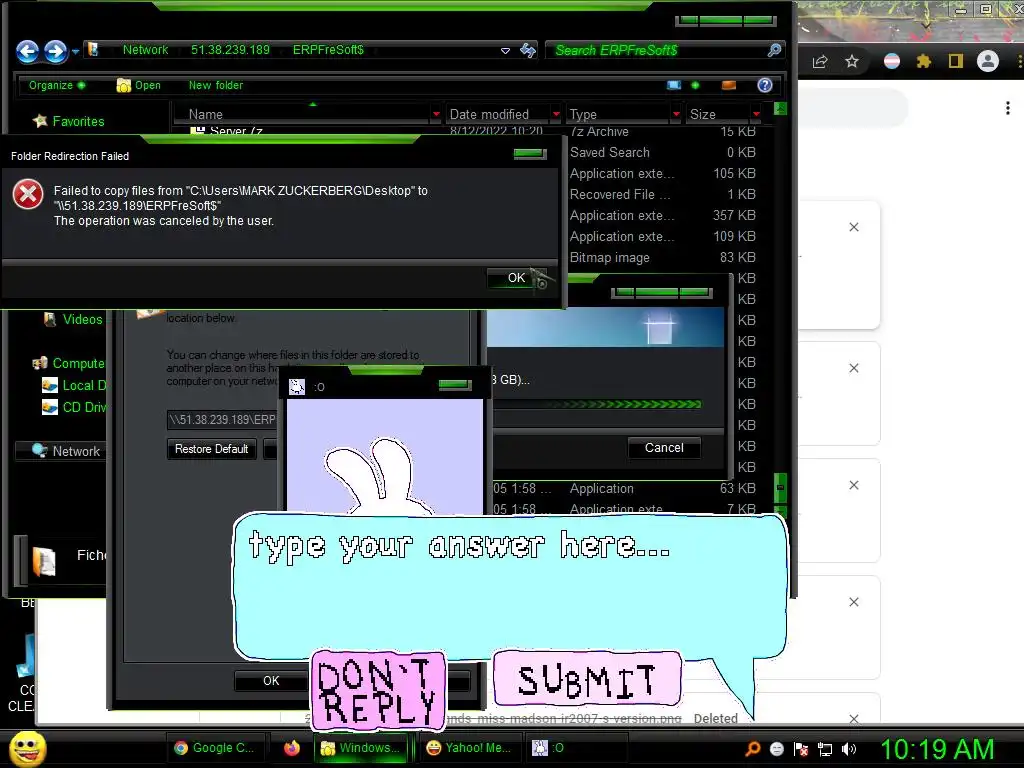Open Chrome share page icon
Image resolution: width=1024 pixels, height=768 pixels.
pyautogui.click(x=820, y=61)
